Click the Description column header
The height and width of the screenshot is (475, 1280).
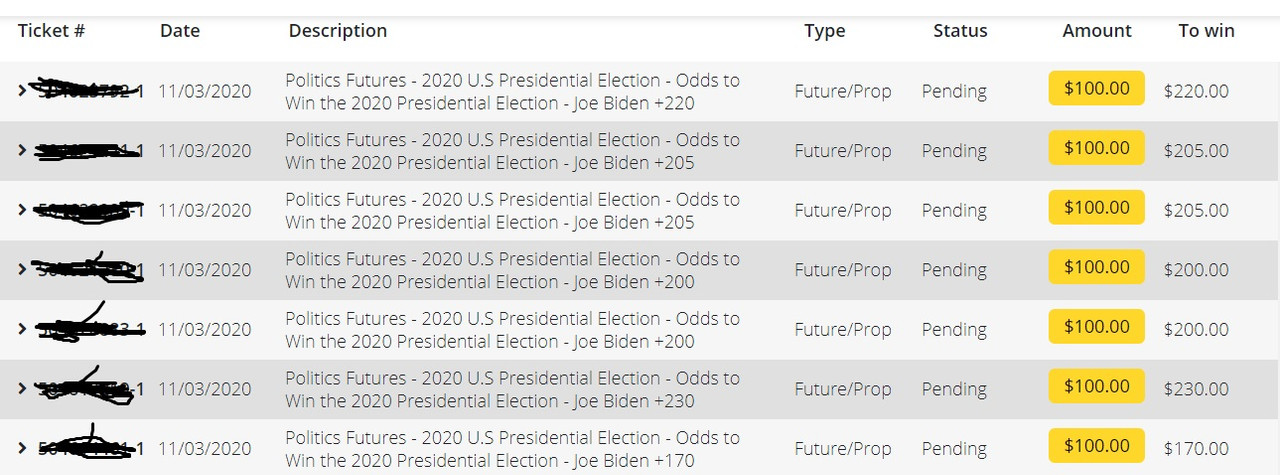click(x=338, y=30)
